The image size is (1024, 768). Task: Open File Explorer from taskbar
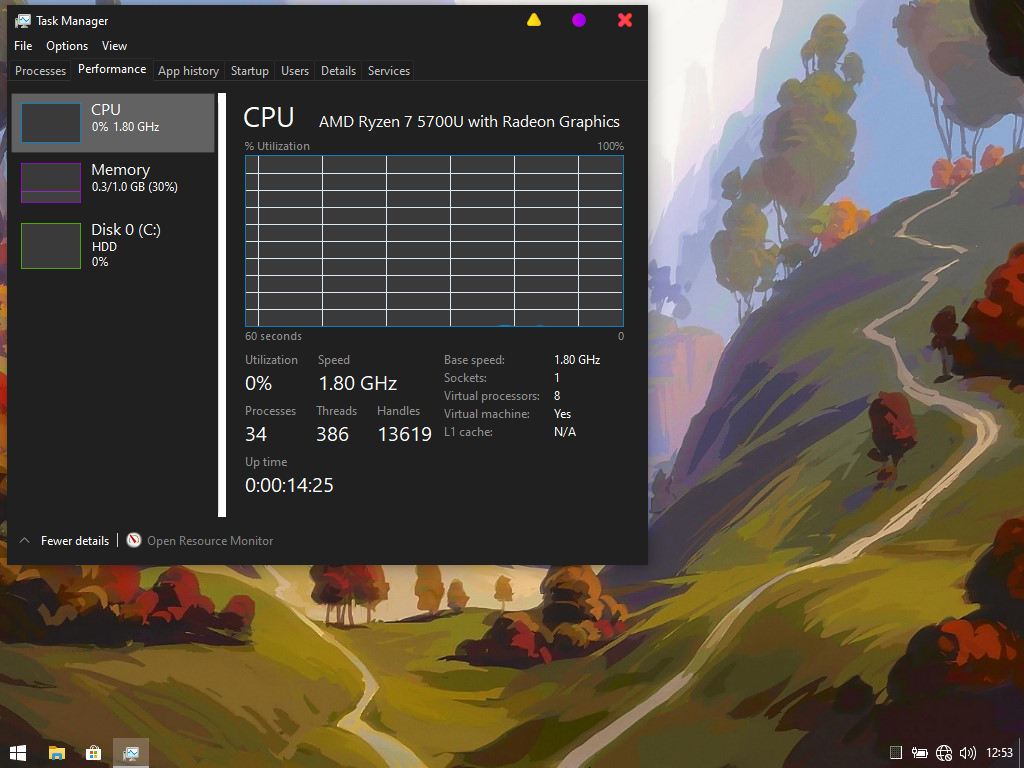pos(57,753)
